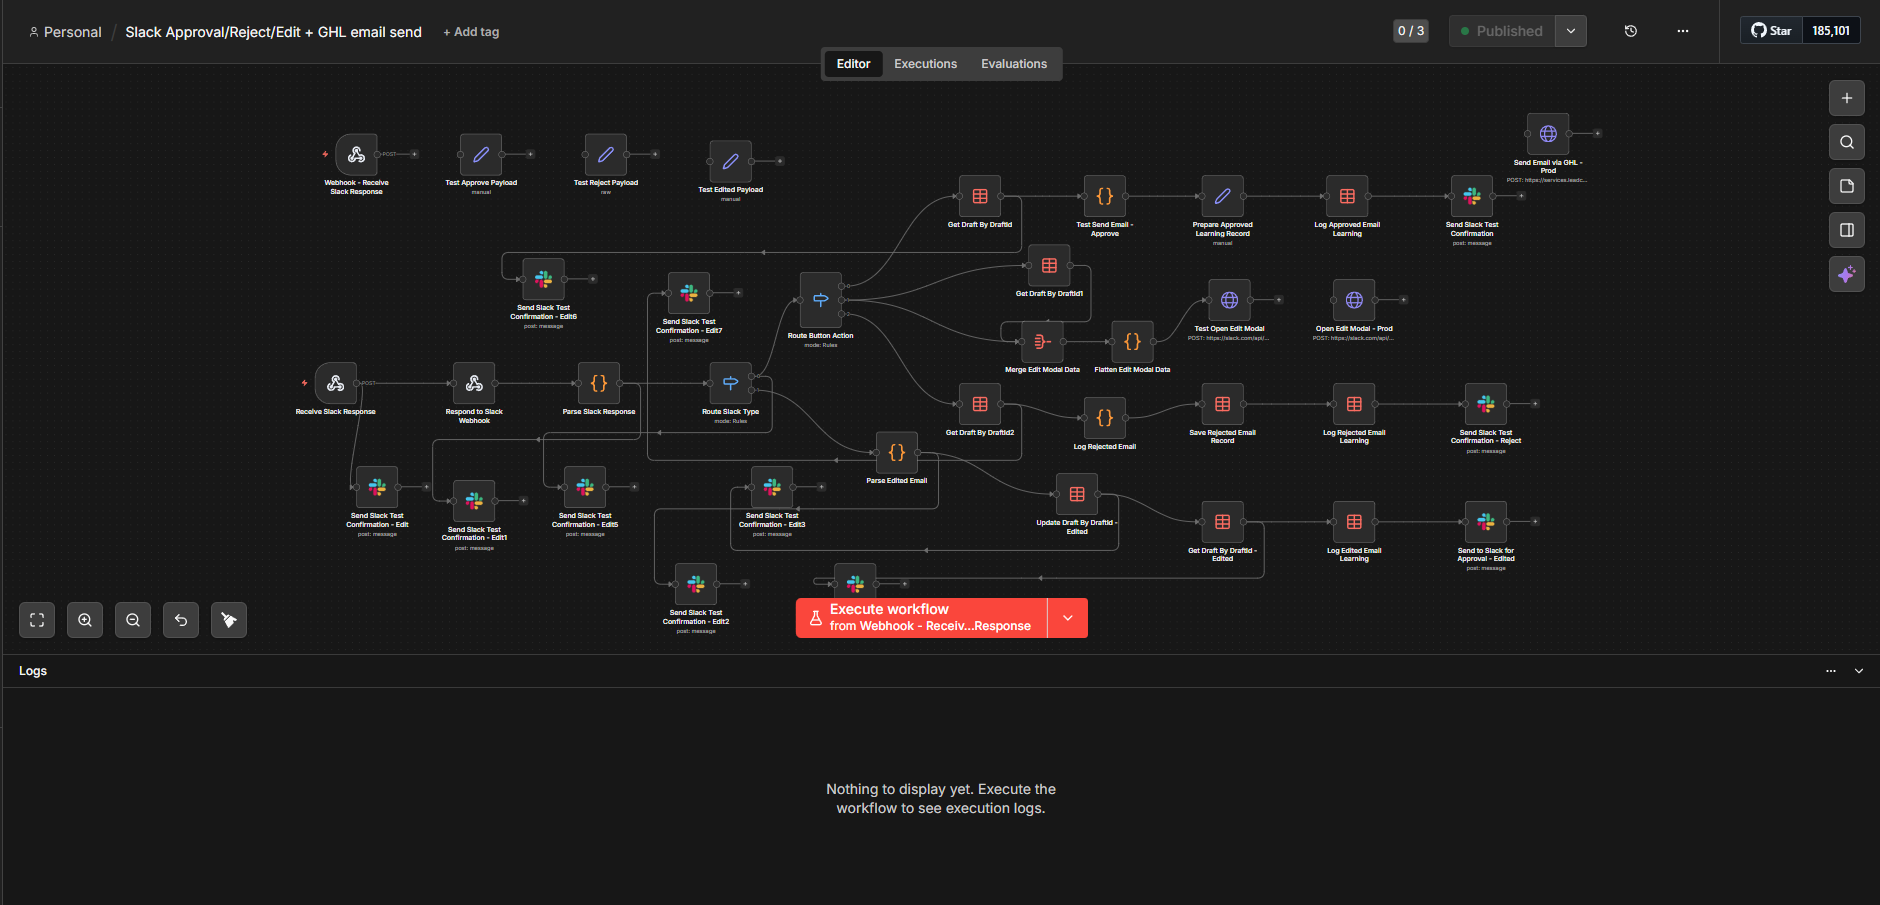
Task: Select the Save Rejected Email Record node
Action: pyautogui.click(x=1222, y=404)
